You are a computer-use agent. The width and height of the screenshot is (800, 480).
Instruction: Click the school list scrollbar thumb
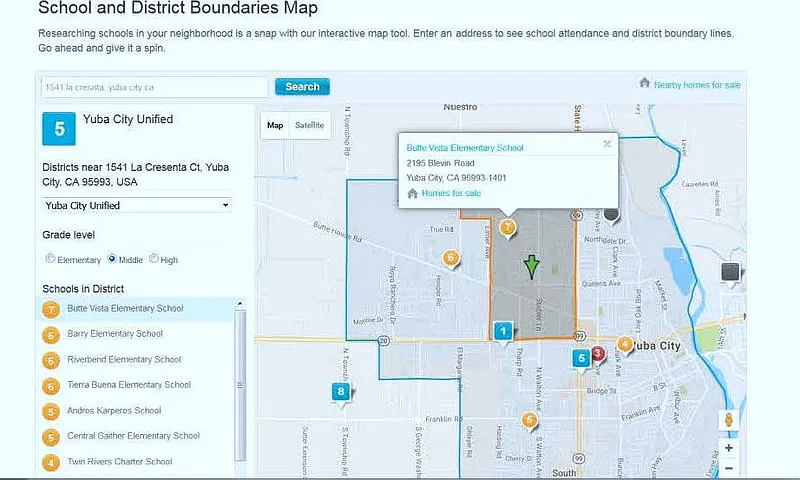click(240, 386)
